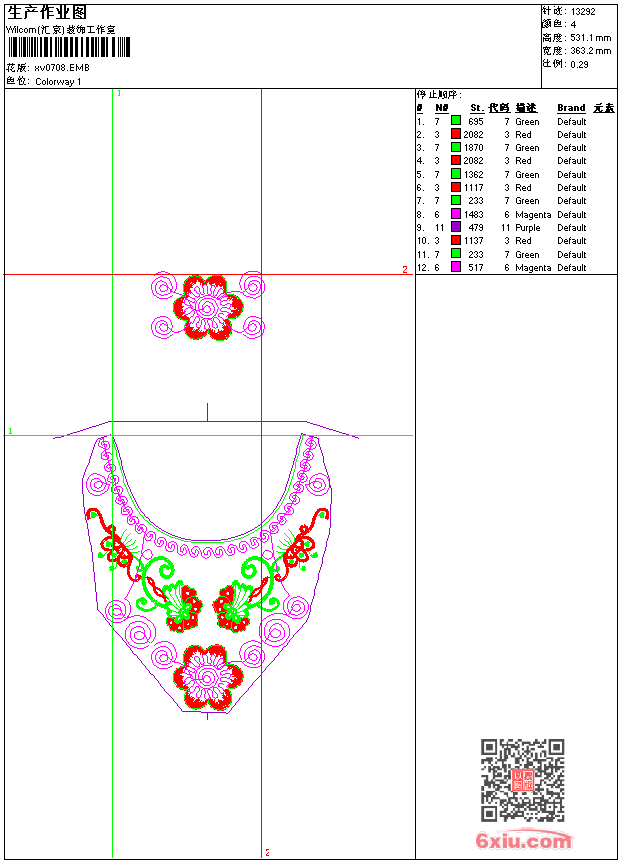Viewport: 620px width, 860px height.
Task: Select the green swatch in stop row 5
Action: pyautogui.click(x=456, y=174)
